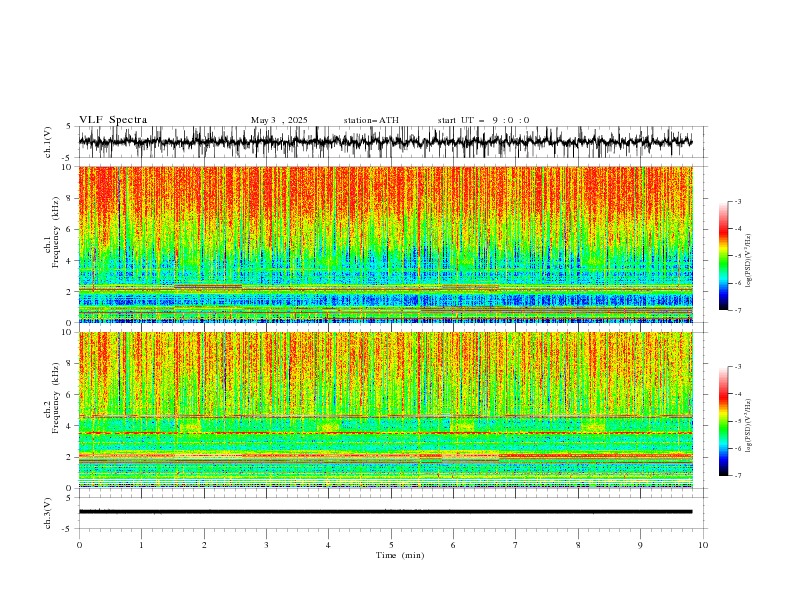
Task: Click the "station=ATH" label
Action: pos(371,120)
